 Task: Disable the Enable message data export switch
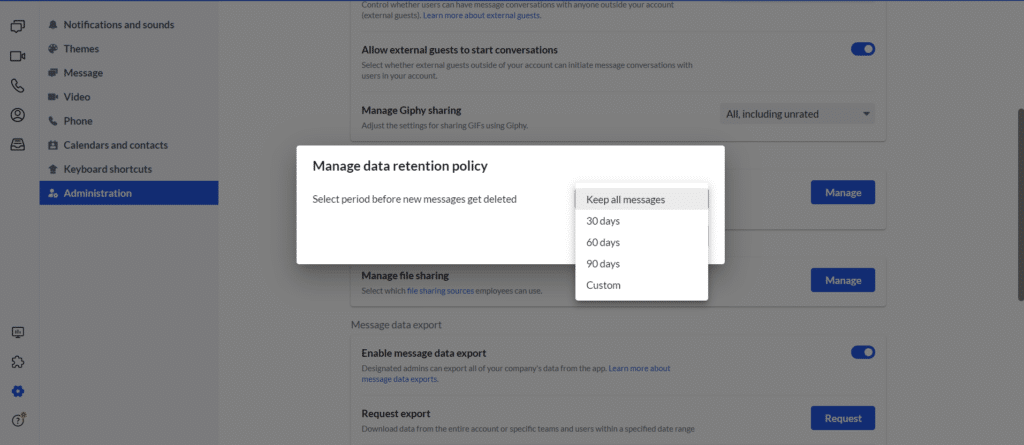pos(862,352)
